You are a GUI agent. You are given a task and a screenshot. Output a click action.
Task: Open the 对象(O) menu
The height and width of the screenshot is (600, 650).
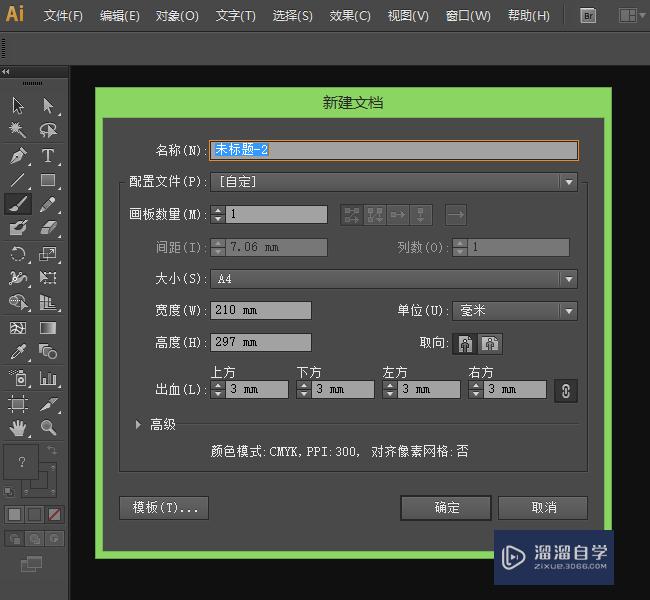177,16
